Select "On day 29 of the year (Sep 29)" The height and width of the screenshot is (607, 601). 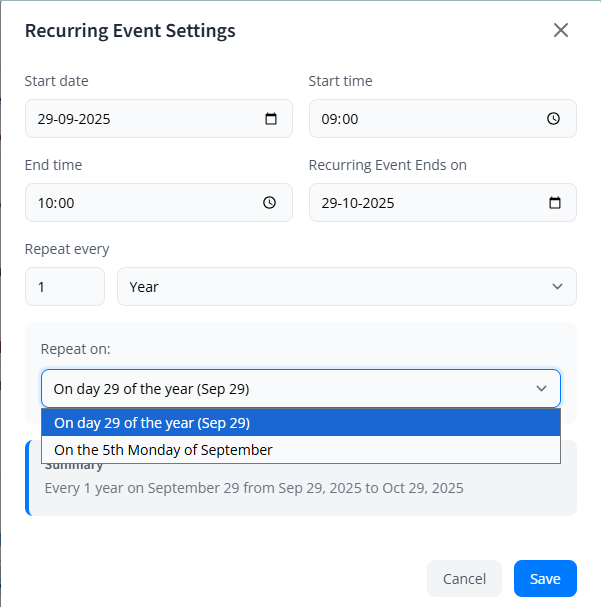151,423
